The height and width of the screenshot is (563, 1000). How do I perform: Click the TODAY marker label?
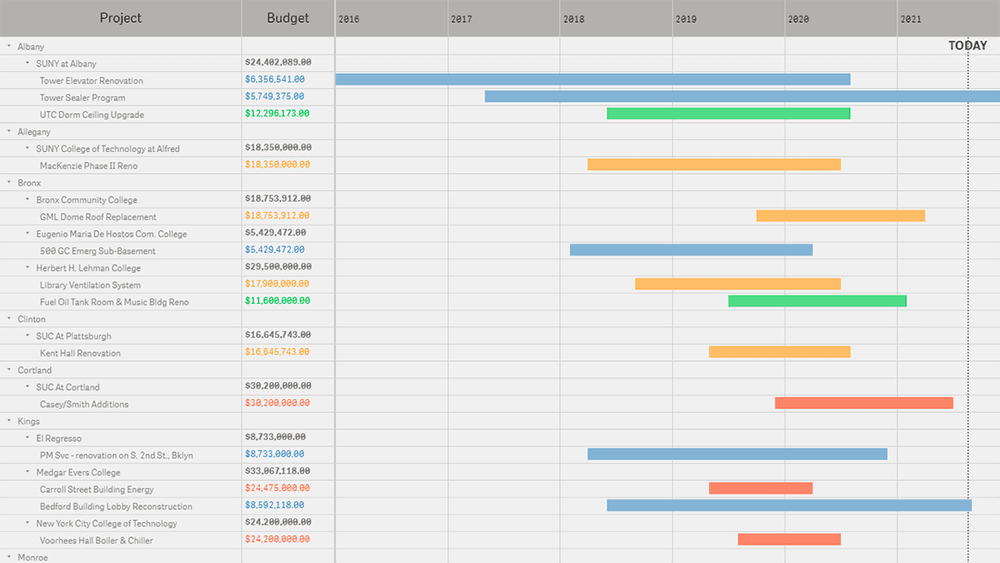[967, 46]
